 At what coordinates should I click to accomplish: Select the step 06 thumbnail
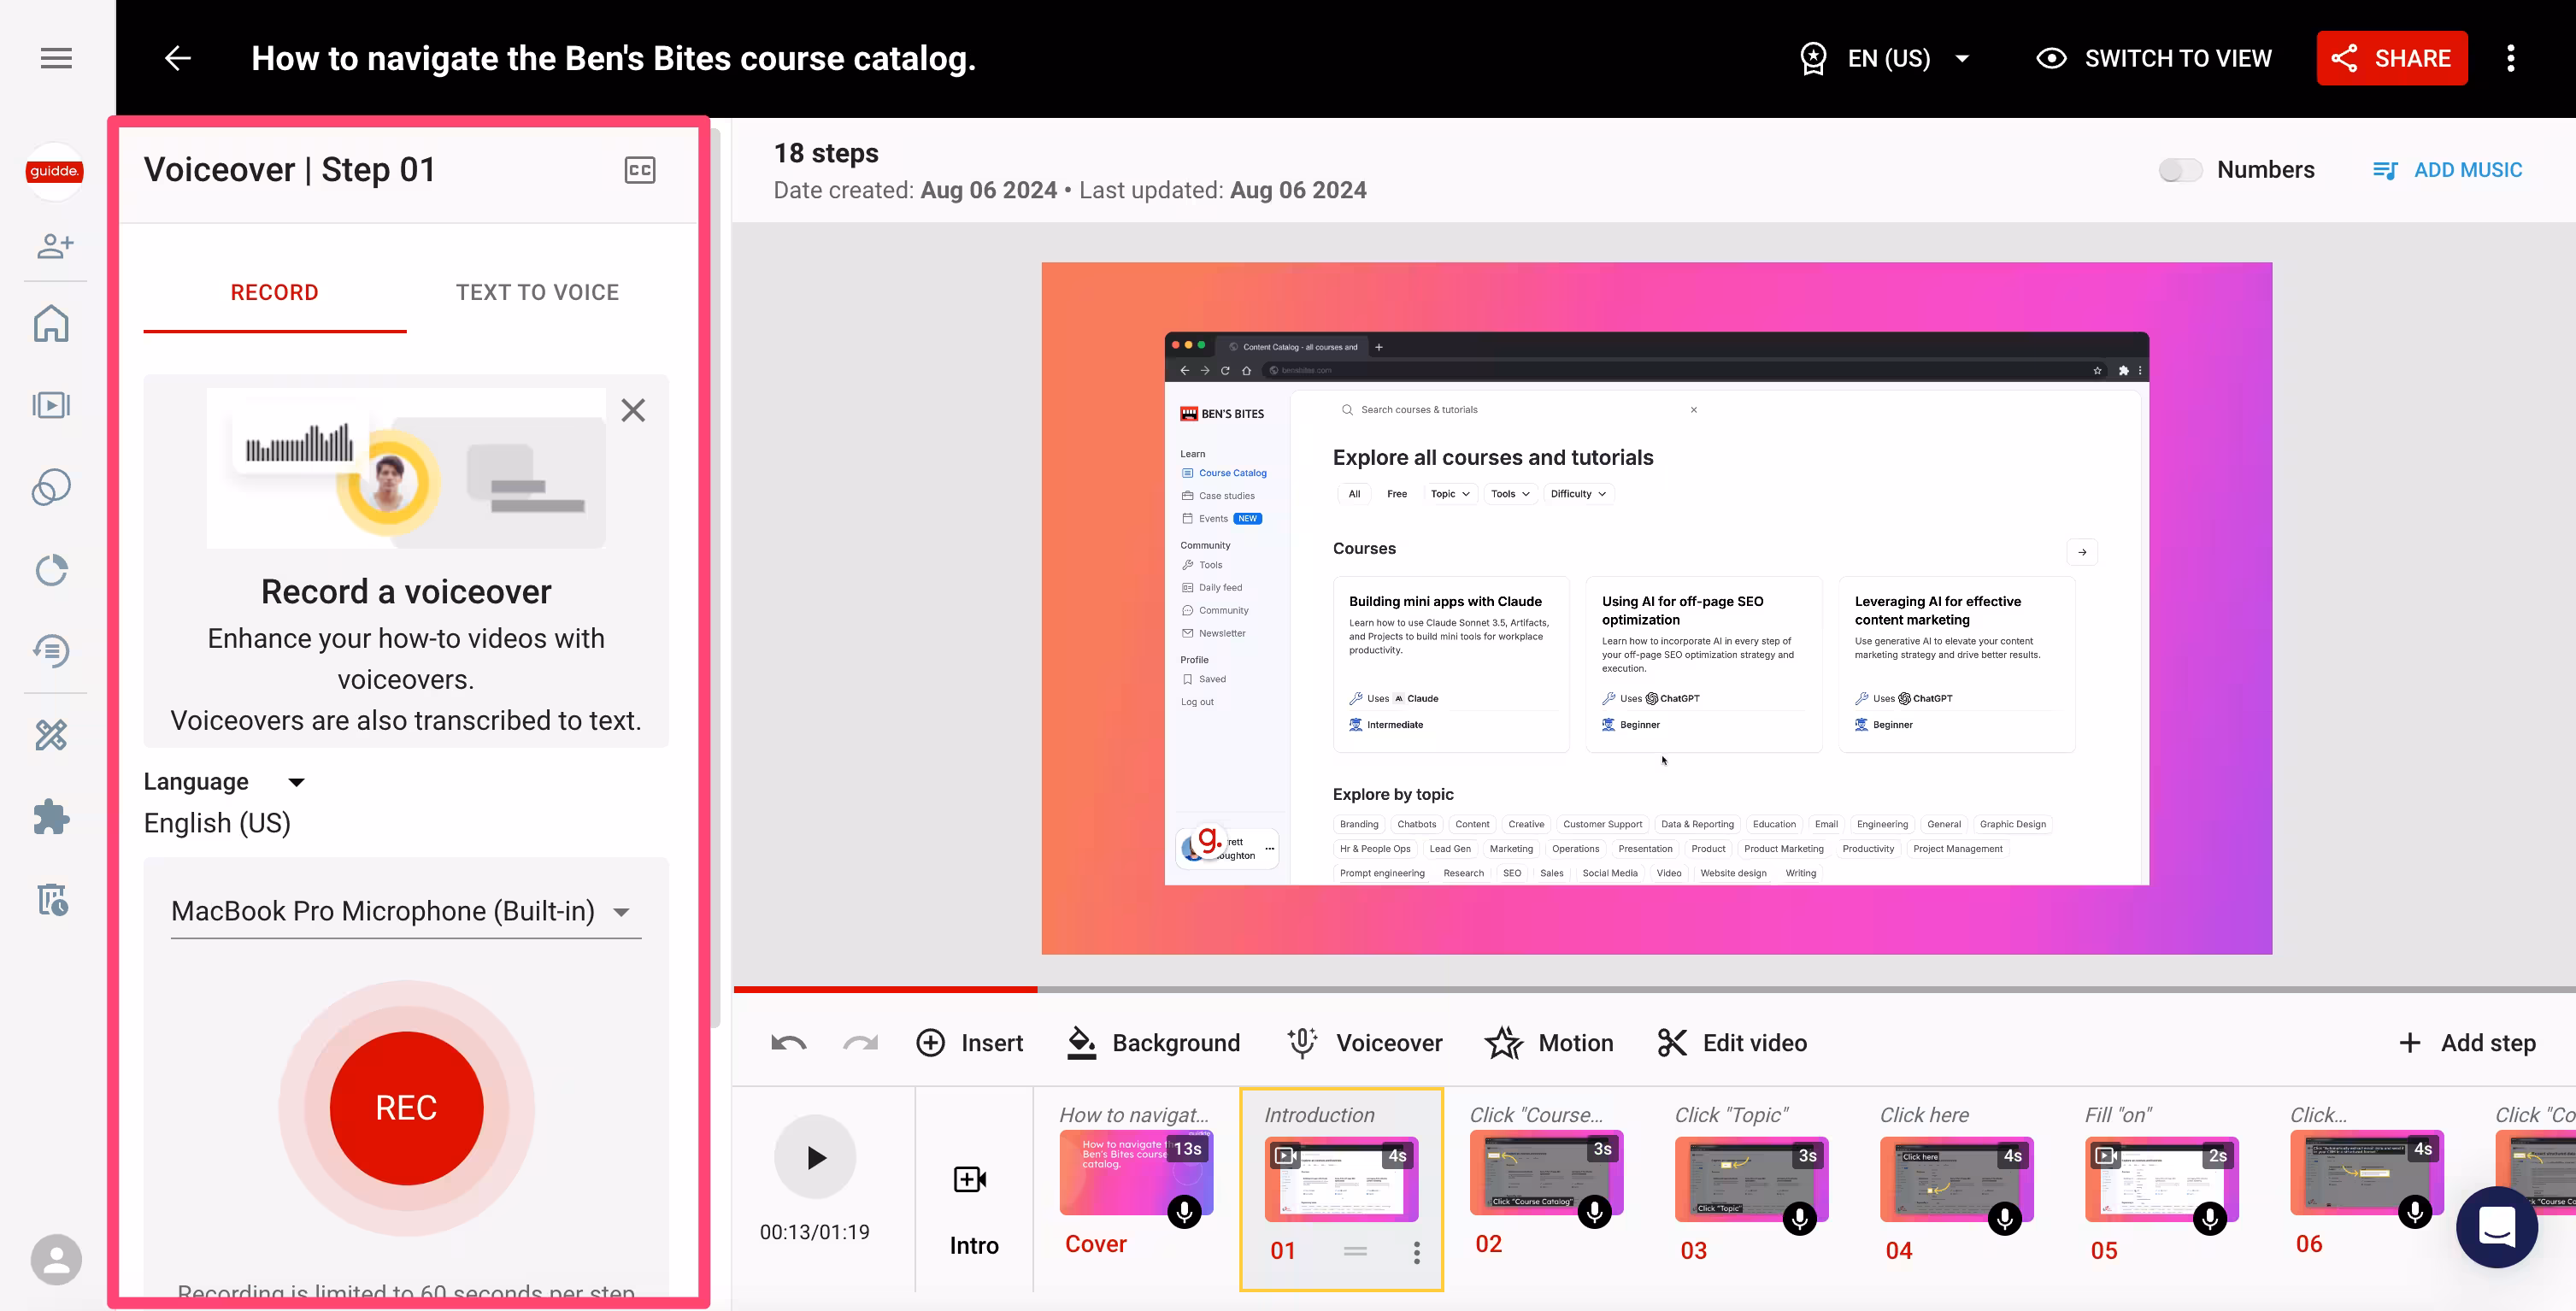[x=2366, y=1173]
